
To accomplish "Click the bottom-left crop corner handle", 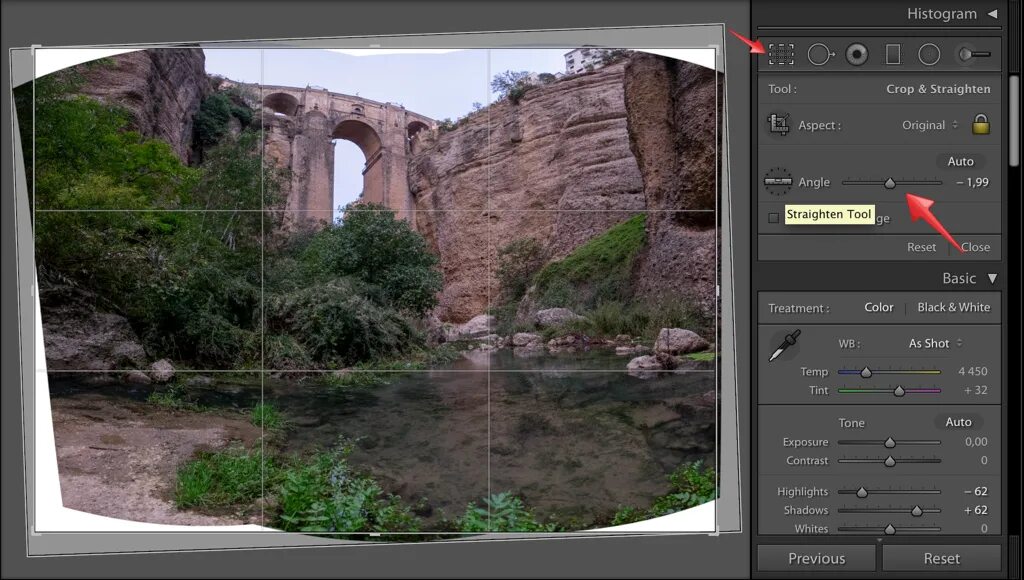I will 35,532.
